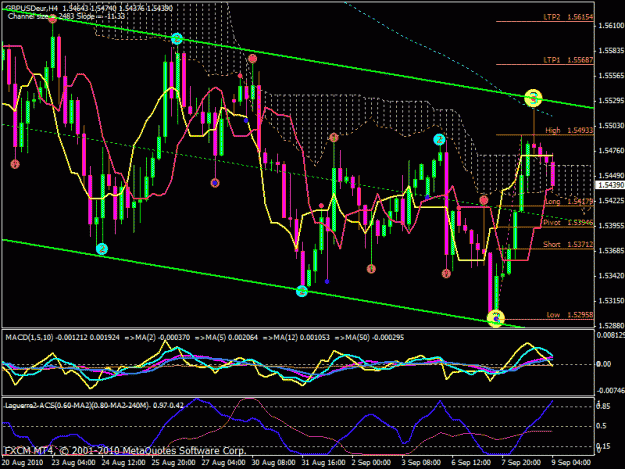Click the 25 Aug 20:00 time label
This screenshot has width=625, height=469.
pos(173,463)
